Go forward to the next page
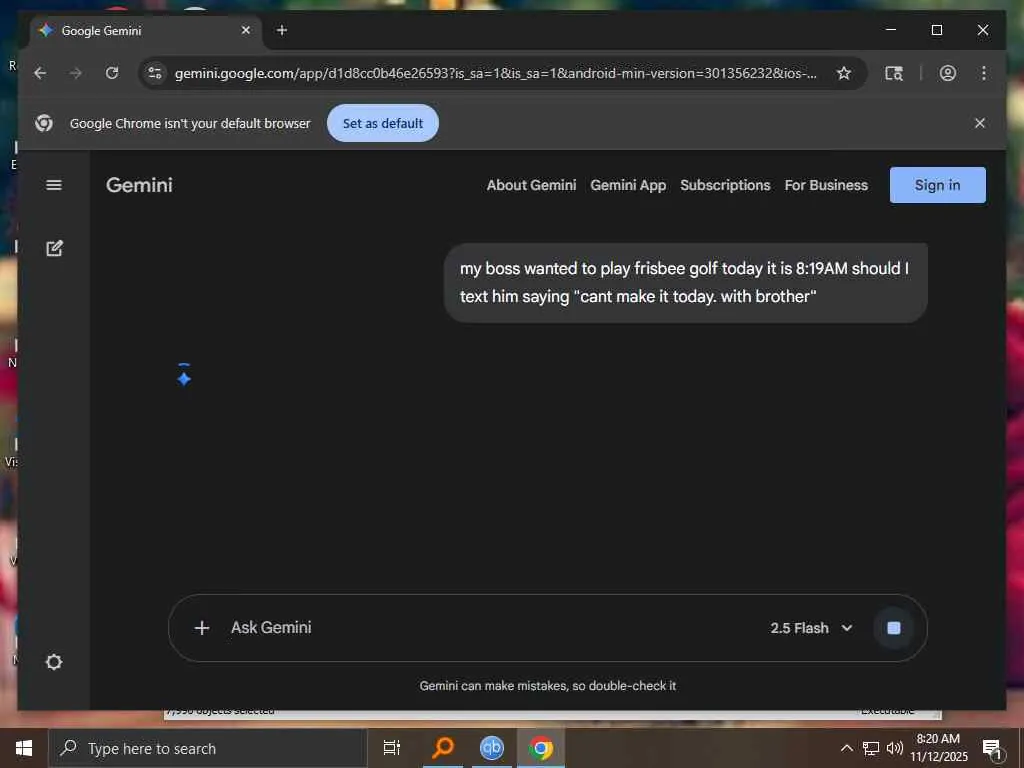This screenshot has width=1024, height=768. point(76,73)
